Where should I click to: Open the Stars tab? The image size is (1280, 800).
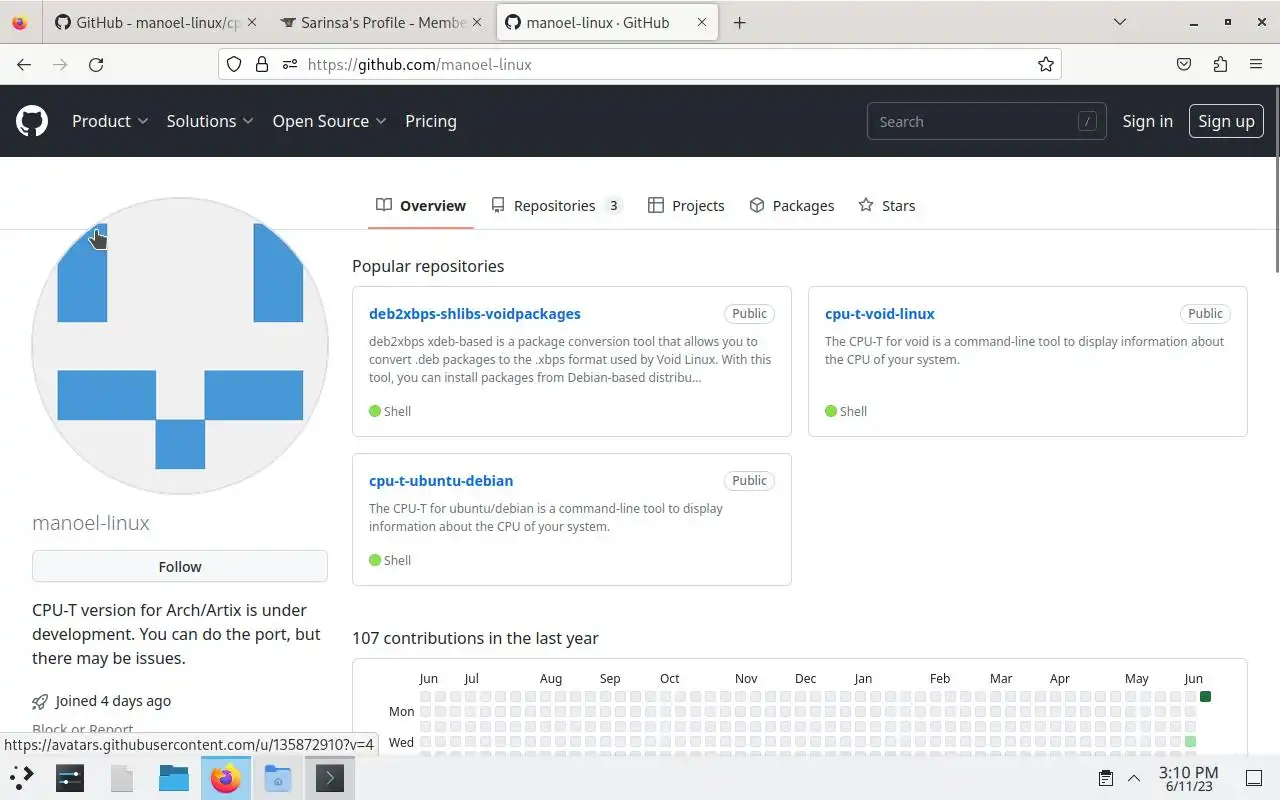(887, 205)
